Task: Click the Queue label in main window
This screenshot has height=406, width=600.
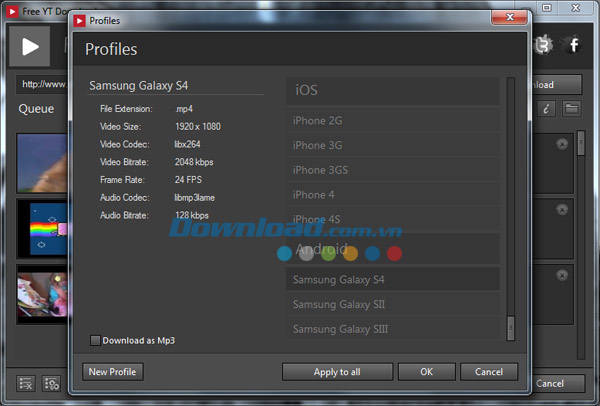Action: [x=36, y=109]
